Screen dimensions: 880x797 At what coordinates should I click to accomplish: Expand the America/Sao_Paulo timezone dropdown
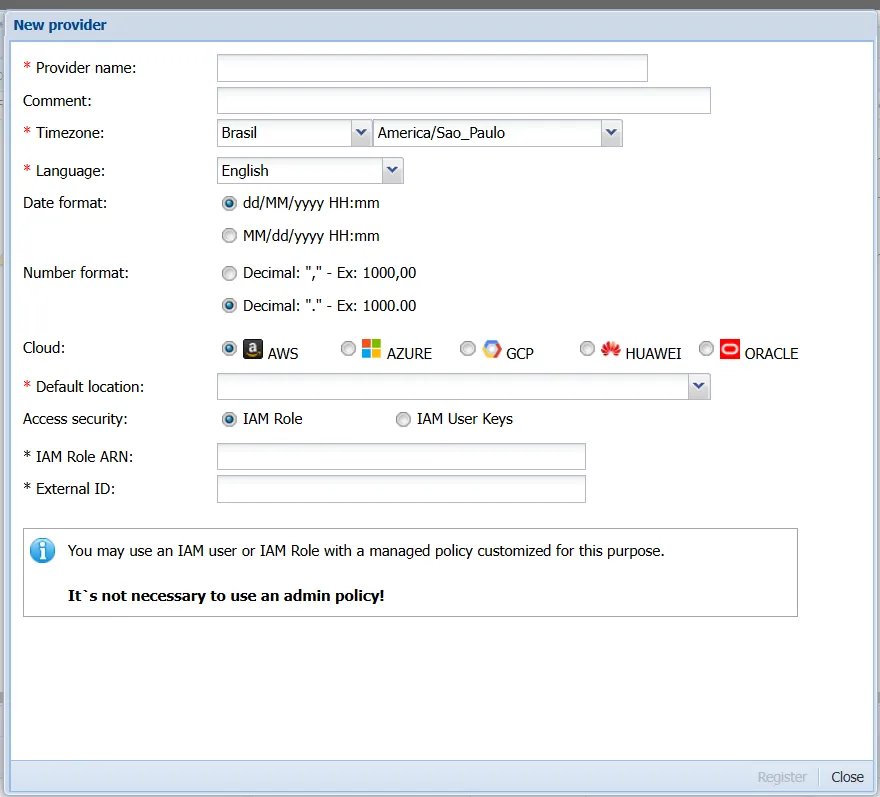click(x=611, y=133)
